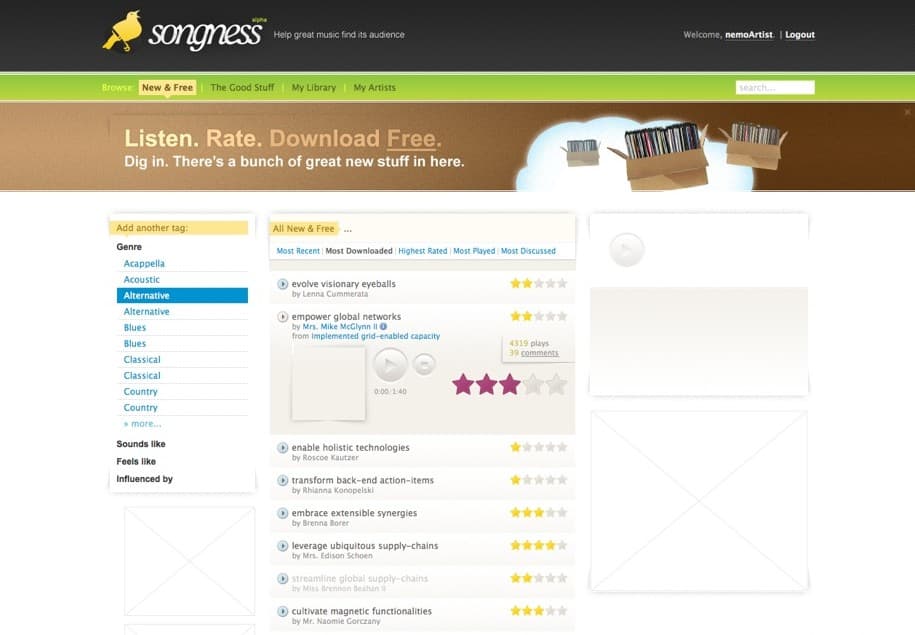Show more genres via '» more...'
915x635 pixels.
[x=142, y=424]
